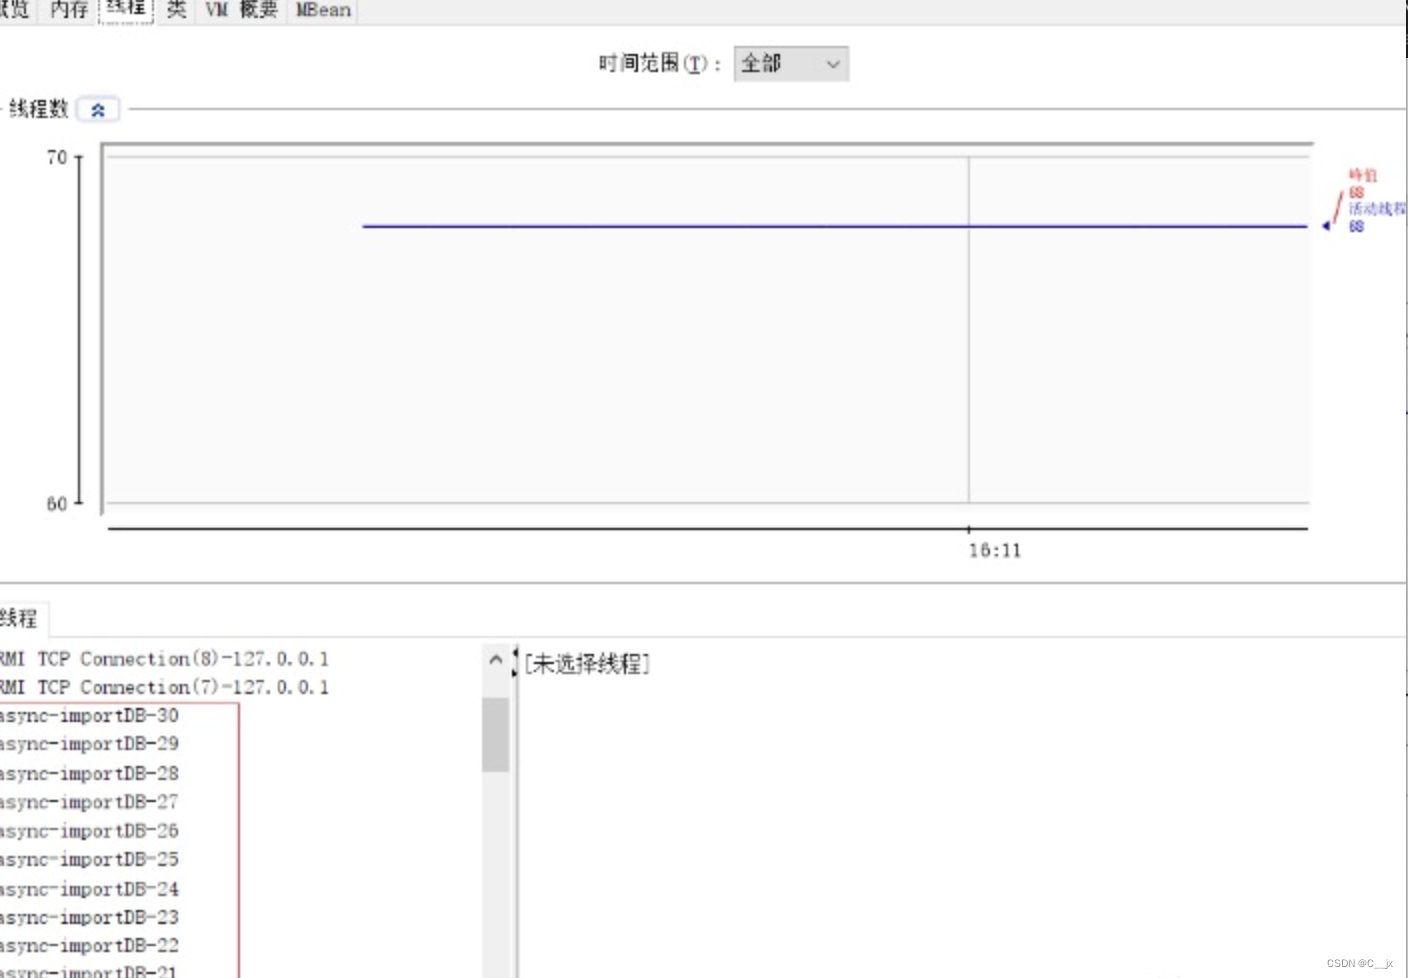Select thread async-importDB-23
Viewport: 1408px width, 978px height.
[89, 917]
